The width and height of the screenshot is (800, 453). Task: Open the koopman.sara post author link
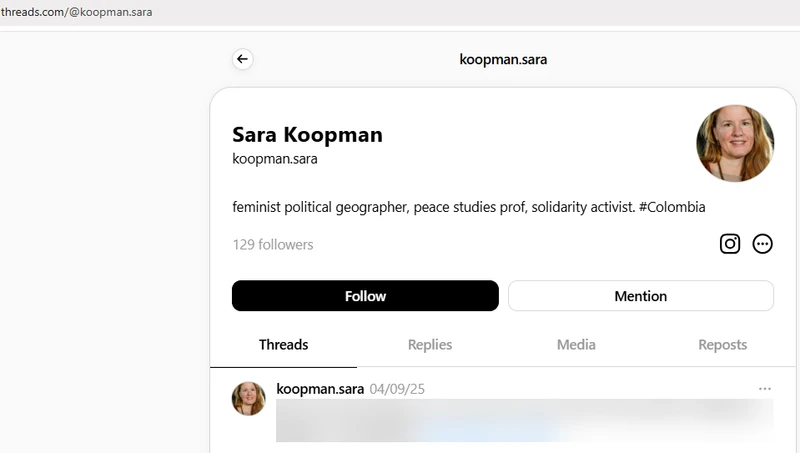(x=320, y=389)
